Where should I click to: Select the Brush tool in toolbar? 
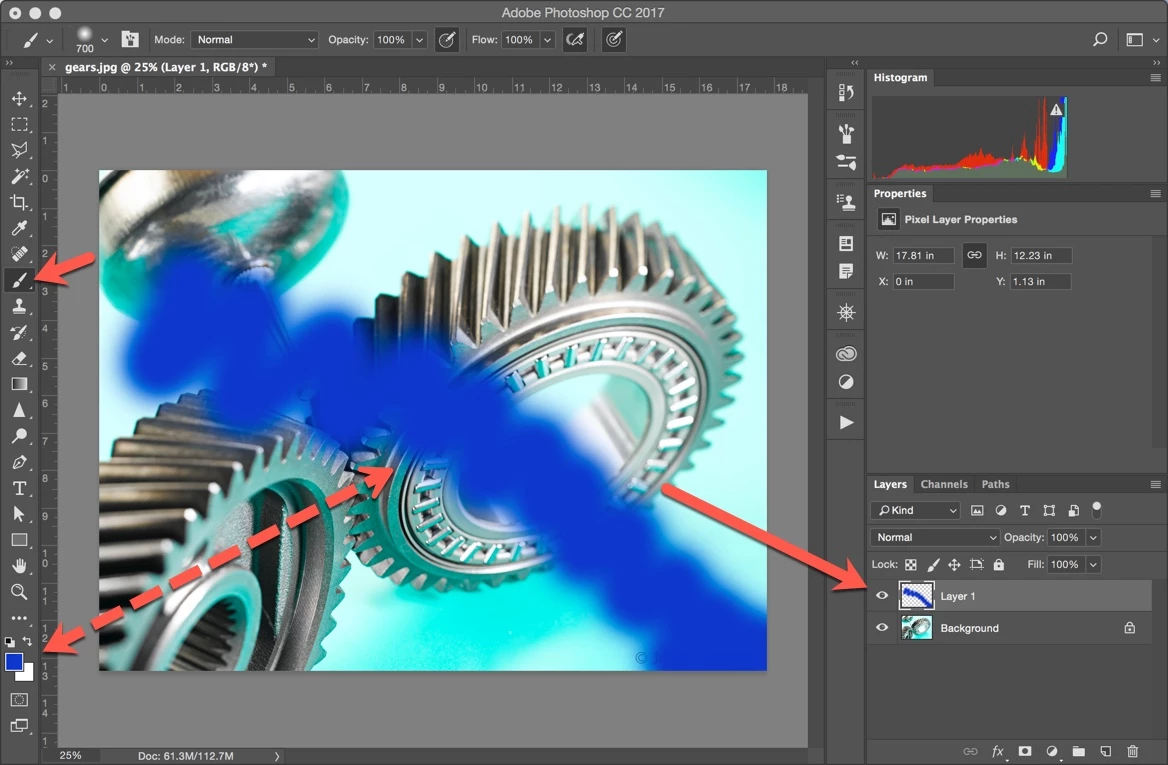pos(19,280)
